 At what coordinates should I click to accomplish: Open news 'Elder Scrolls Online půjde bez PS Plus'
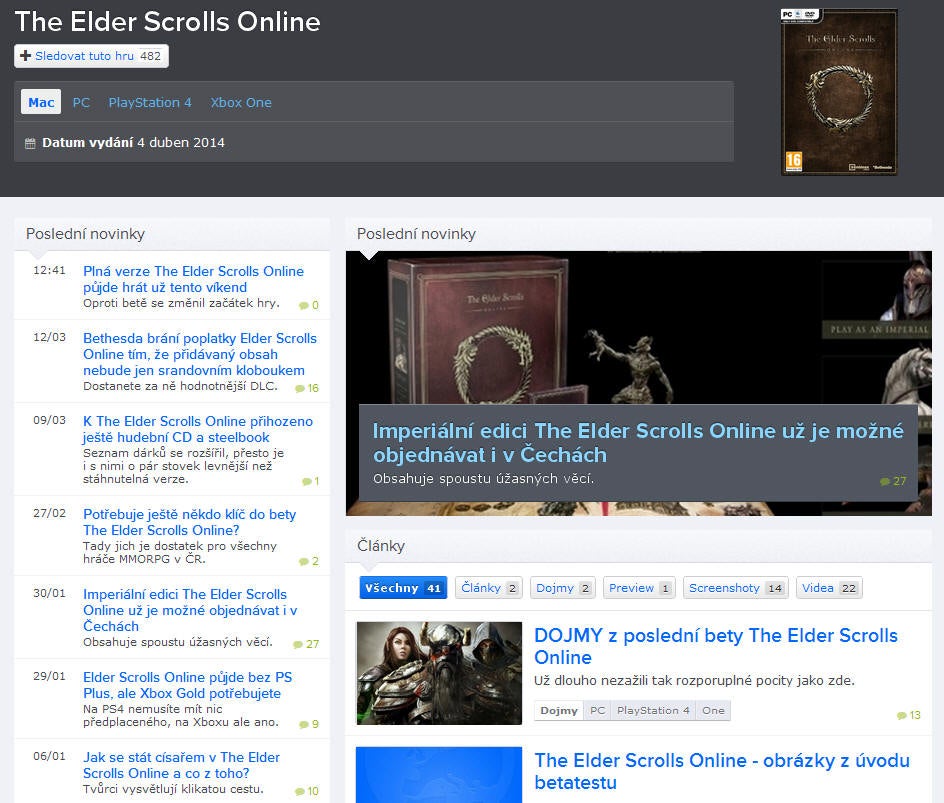[187, 685]
